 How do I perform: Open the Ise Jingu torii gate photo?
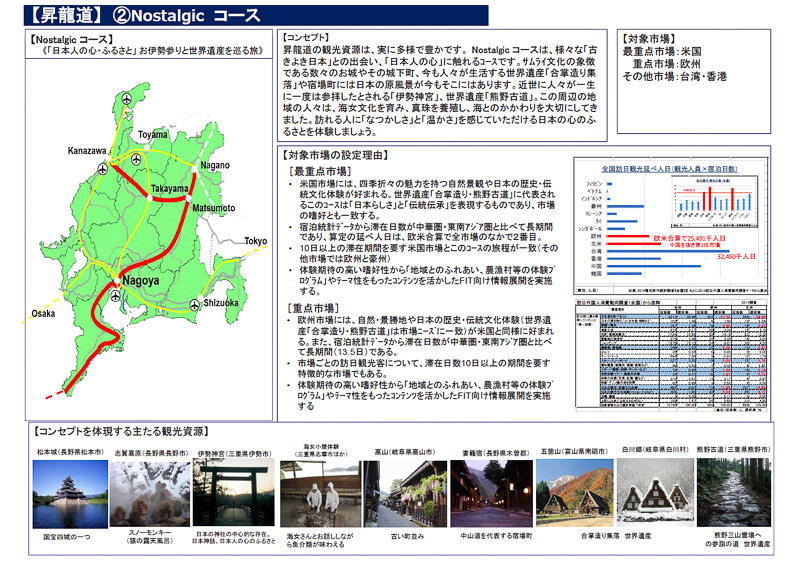233,492
